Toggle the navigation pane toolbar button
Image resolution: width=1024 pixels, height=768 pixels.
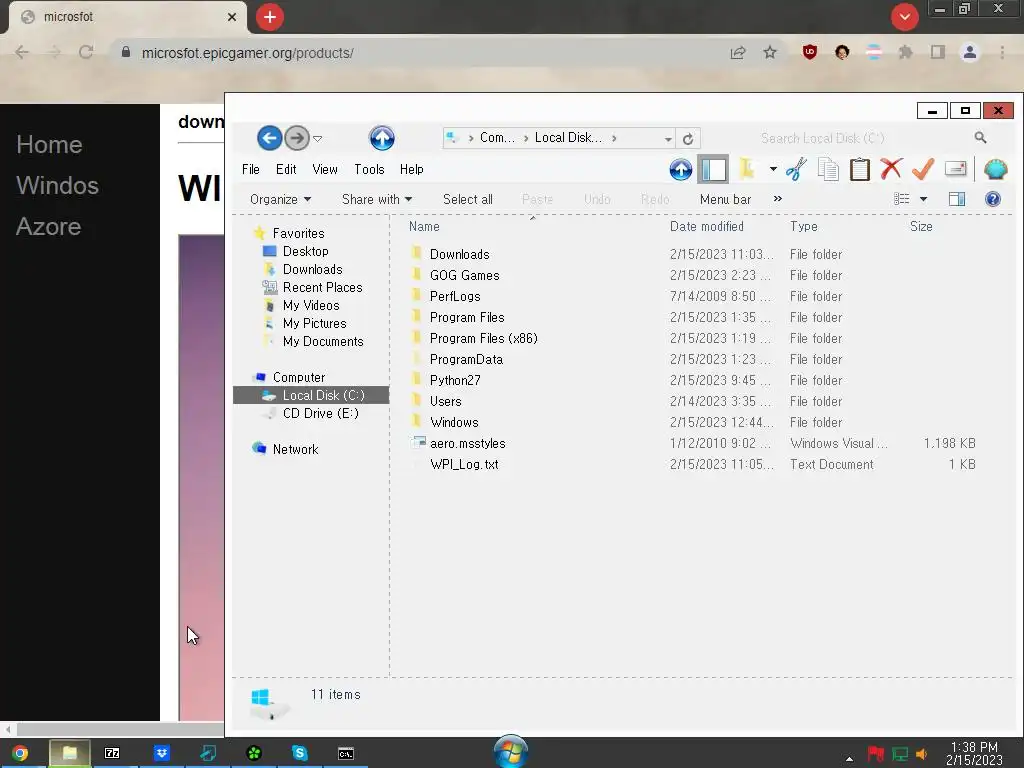coord(713,170)
